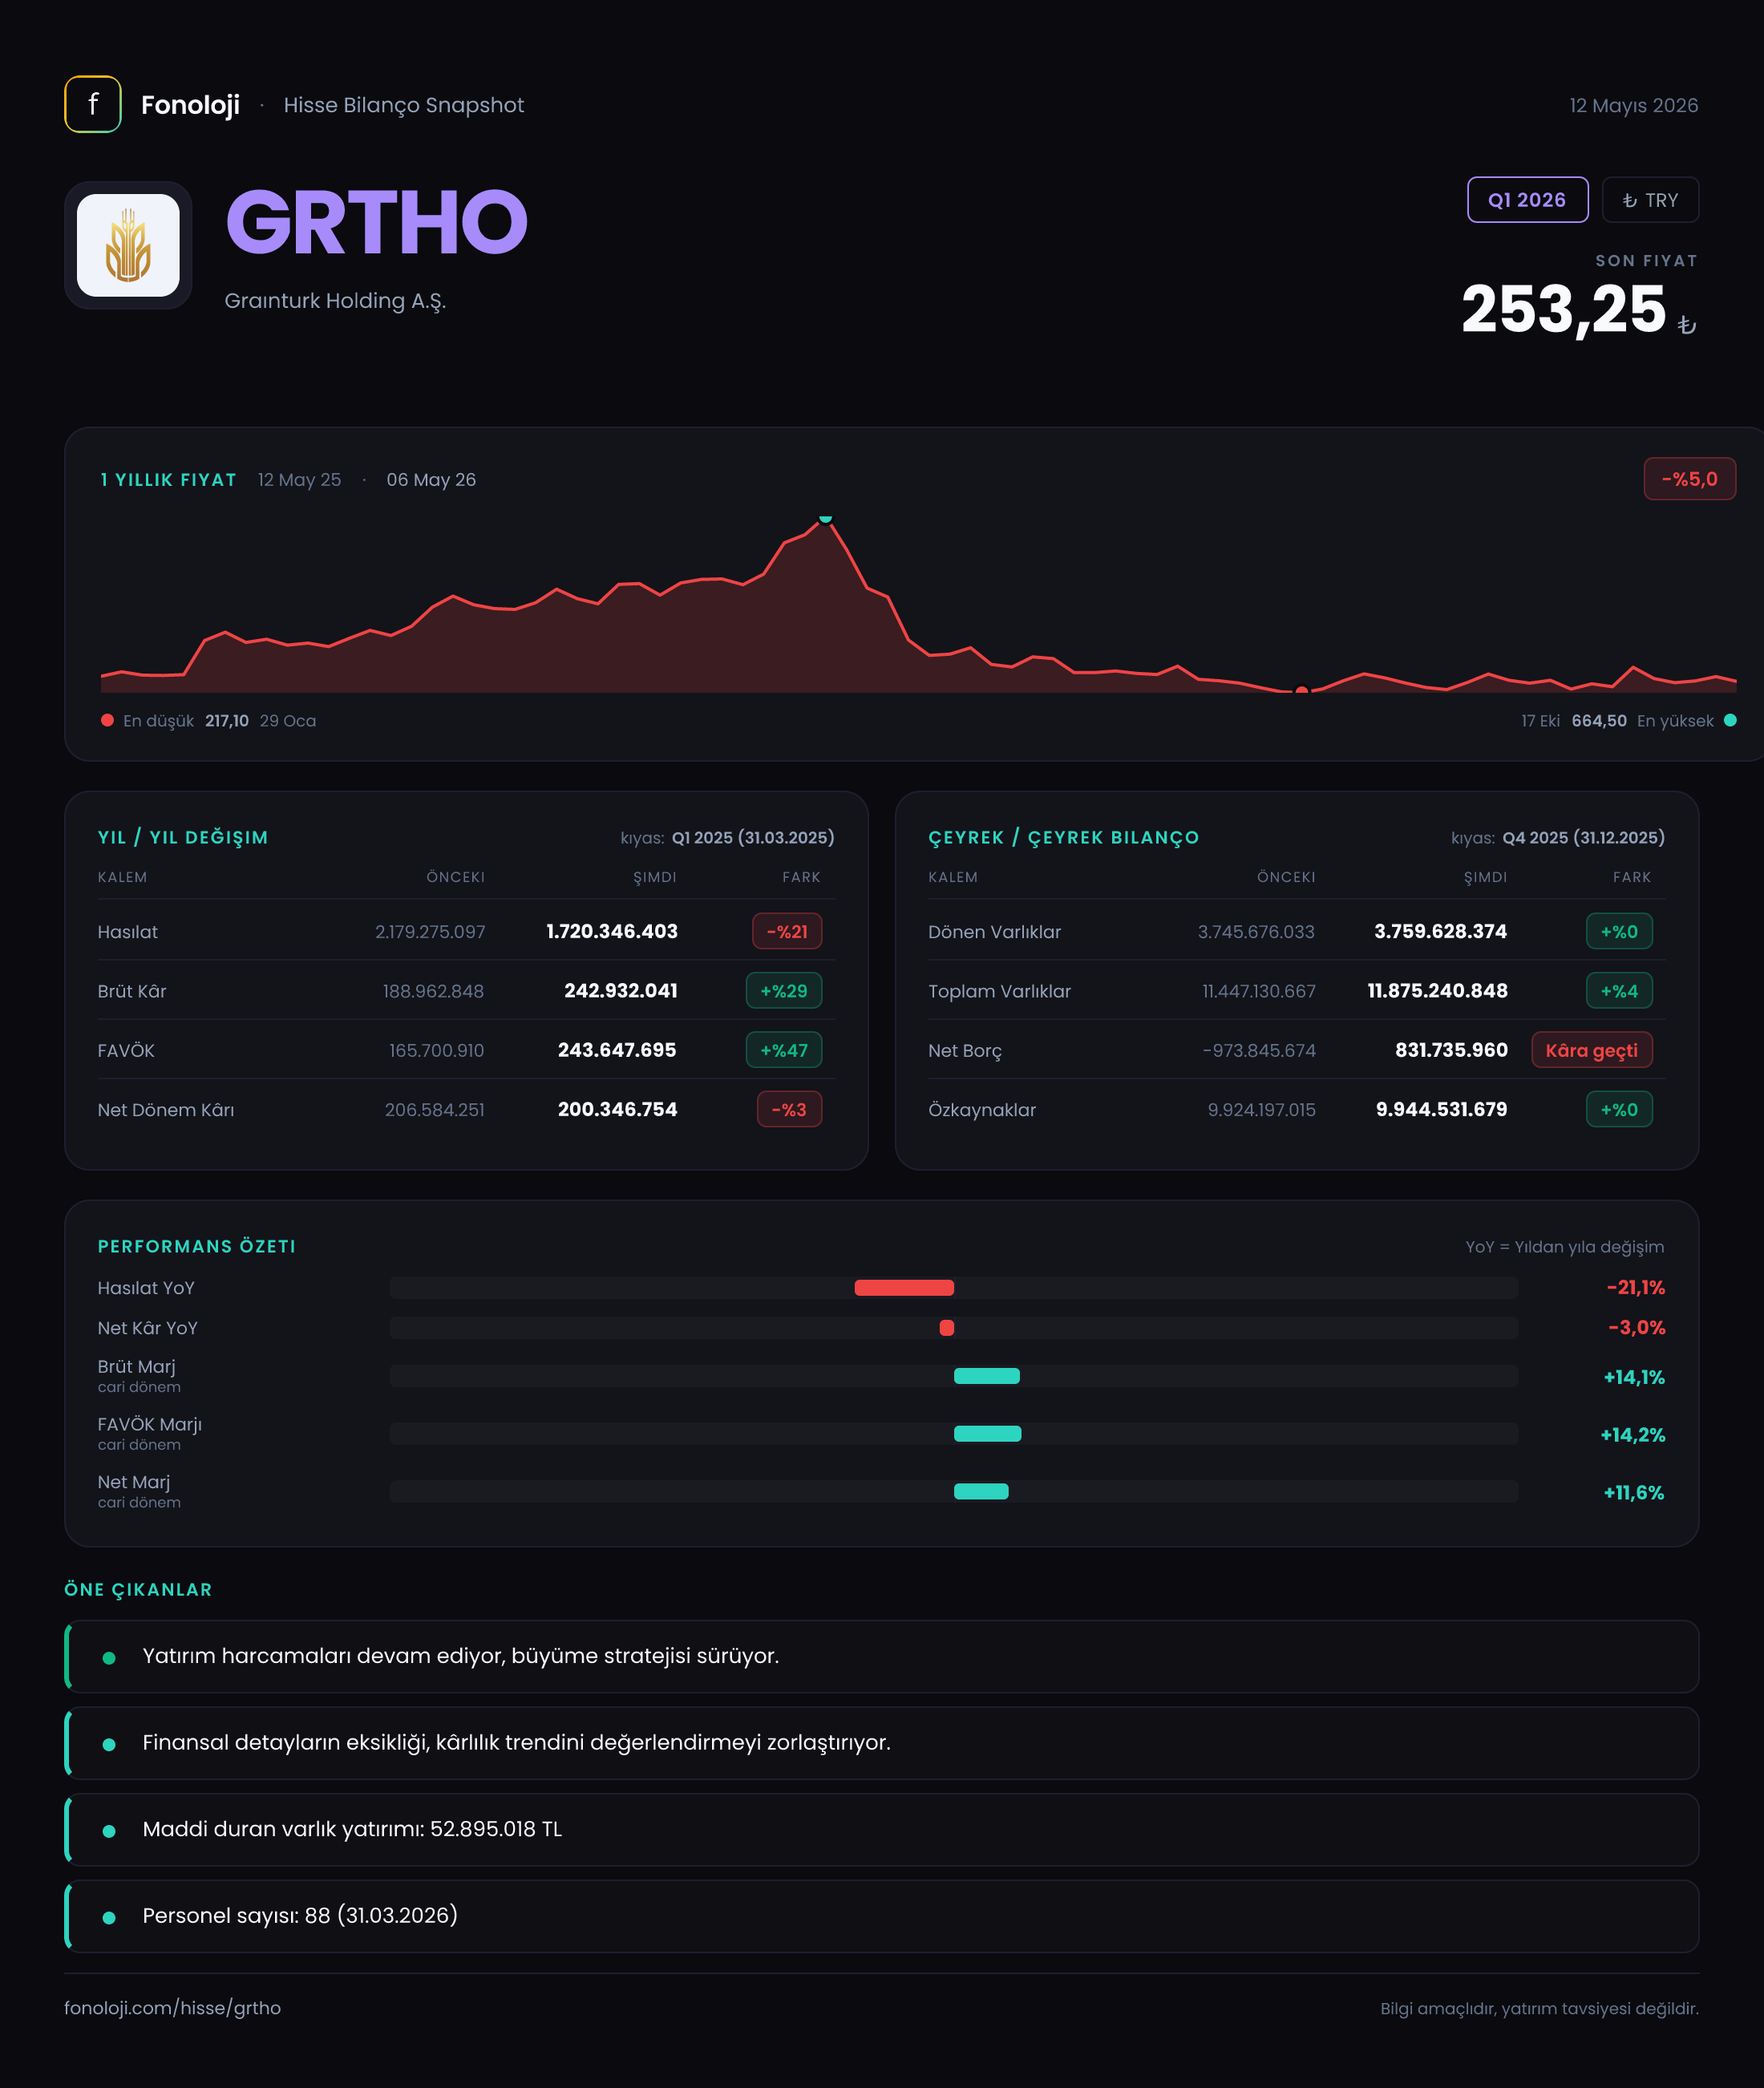Click the Hasılat current value 1.720.346.403
The height and width of the screenshot is (2088, 1764).
click(x=612, y=931)
